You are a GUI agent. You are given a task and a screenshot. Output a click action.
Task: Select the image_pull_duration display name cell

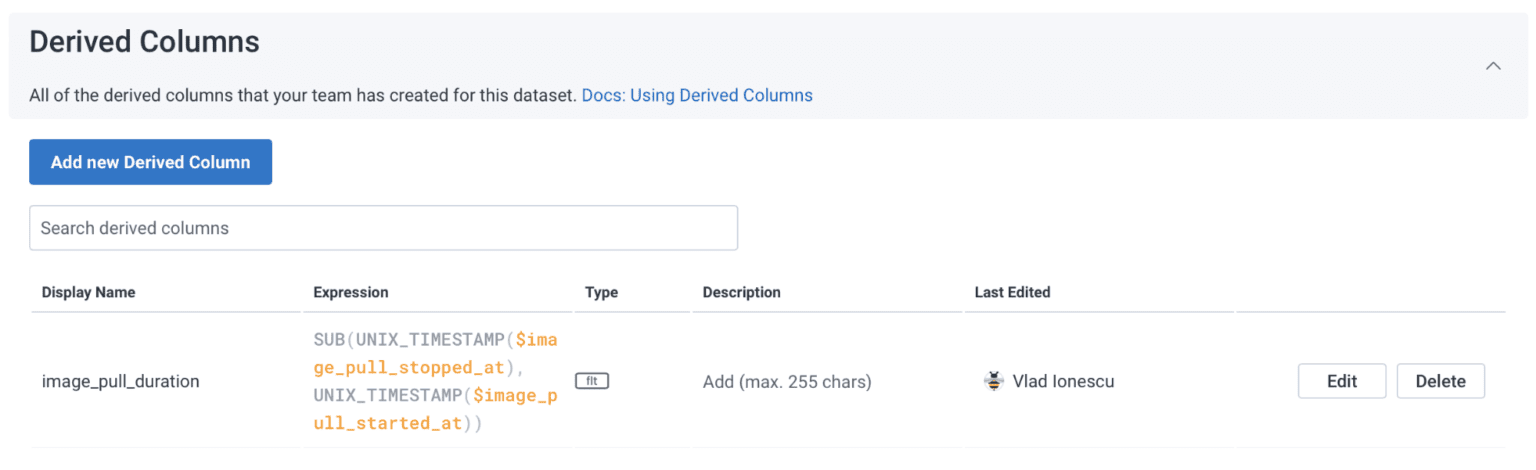tap(120, 382)
